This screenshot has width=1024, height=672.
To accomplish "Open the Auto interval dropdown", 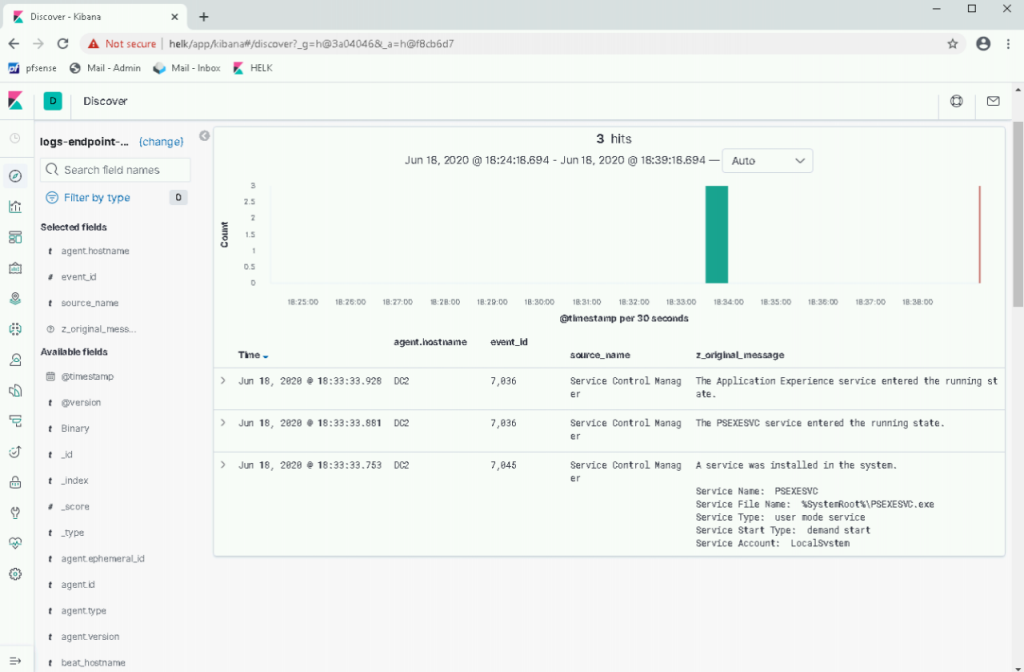I will coord(767,161).
